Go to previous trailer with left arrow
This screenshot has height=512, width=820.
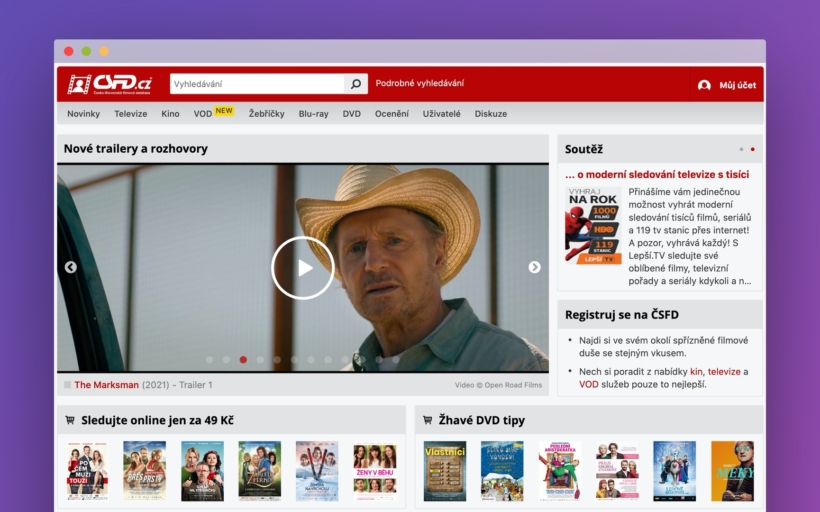point(71,267)
